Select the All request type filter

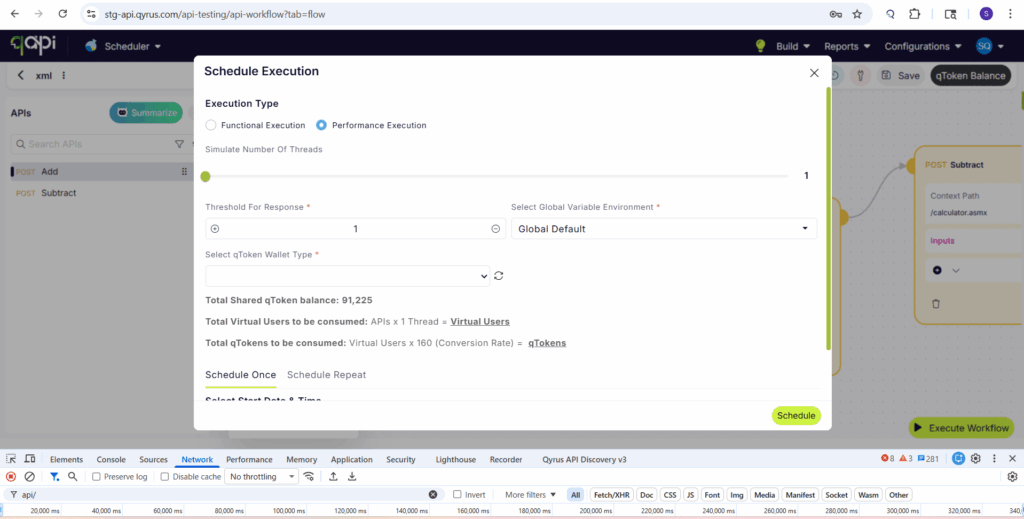pyautogui.click(x=575, y=495)
